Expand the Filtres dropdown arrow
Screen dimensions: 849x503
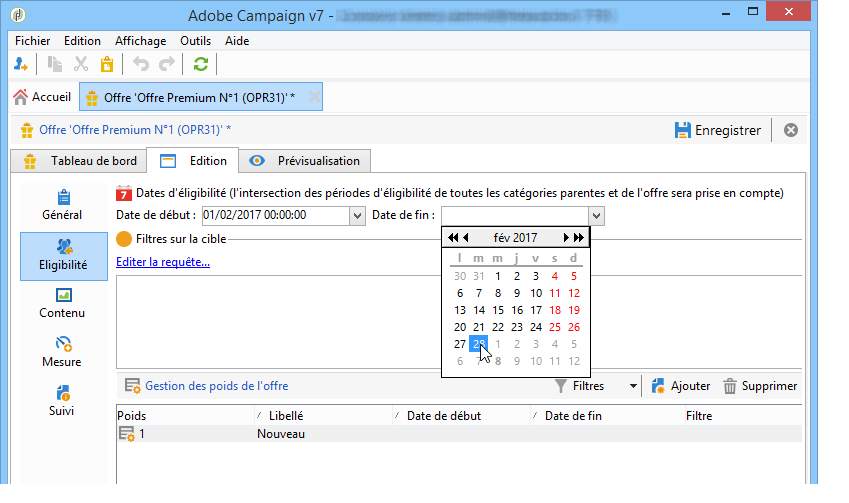[633, 387]
